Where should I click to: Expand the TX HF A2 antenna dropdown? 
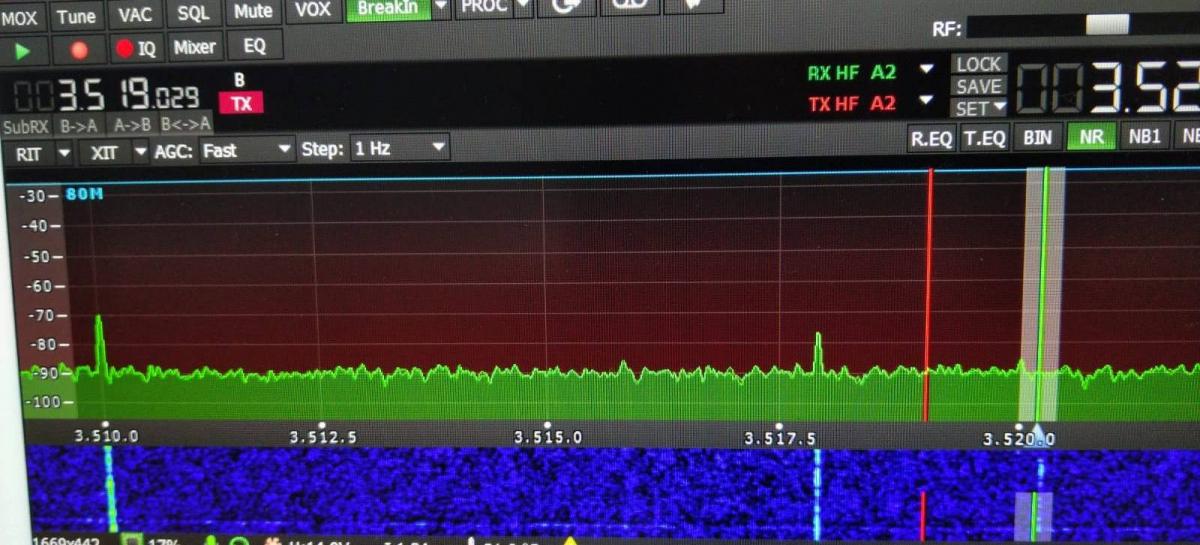pyautogui.click(x=926, y=101)
